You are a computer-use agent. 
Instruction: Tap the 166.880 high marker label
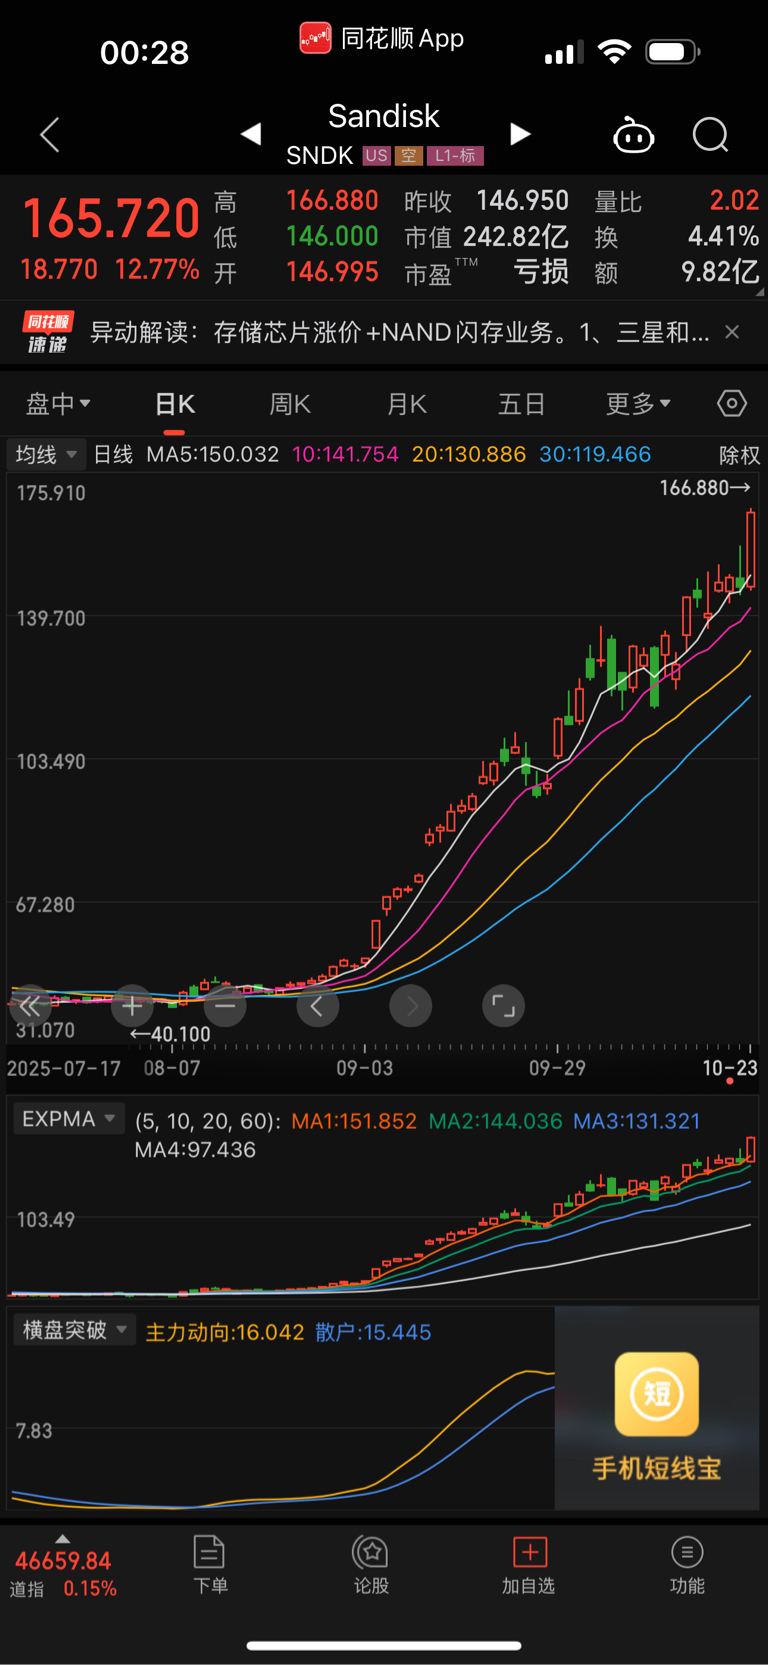click(x=704, y=488)
